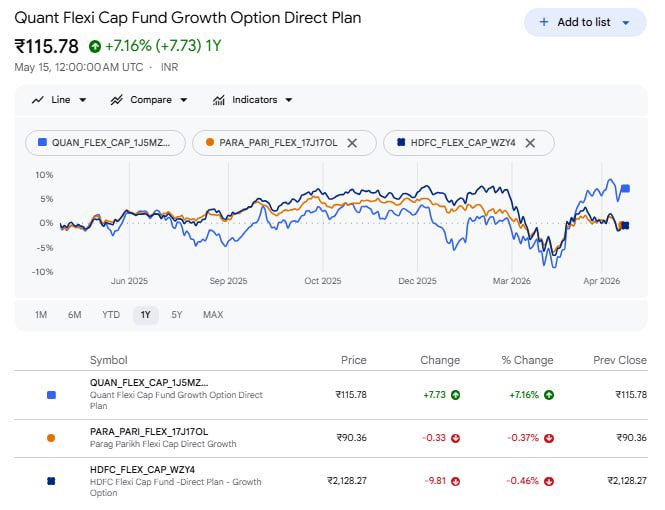Open the Add to list dropdown arrow
This screenshot has width=665, height=510.
click(626, 23)
